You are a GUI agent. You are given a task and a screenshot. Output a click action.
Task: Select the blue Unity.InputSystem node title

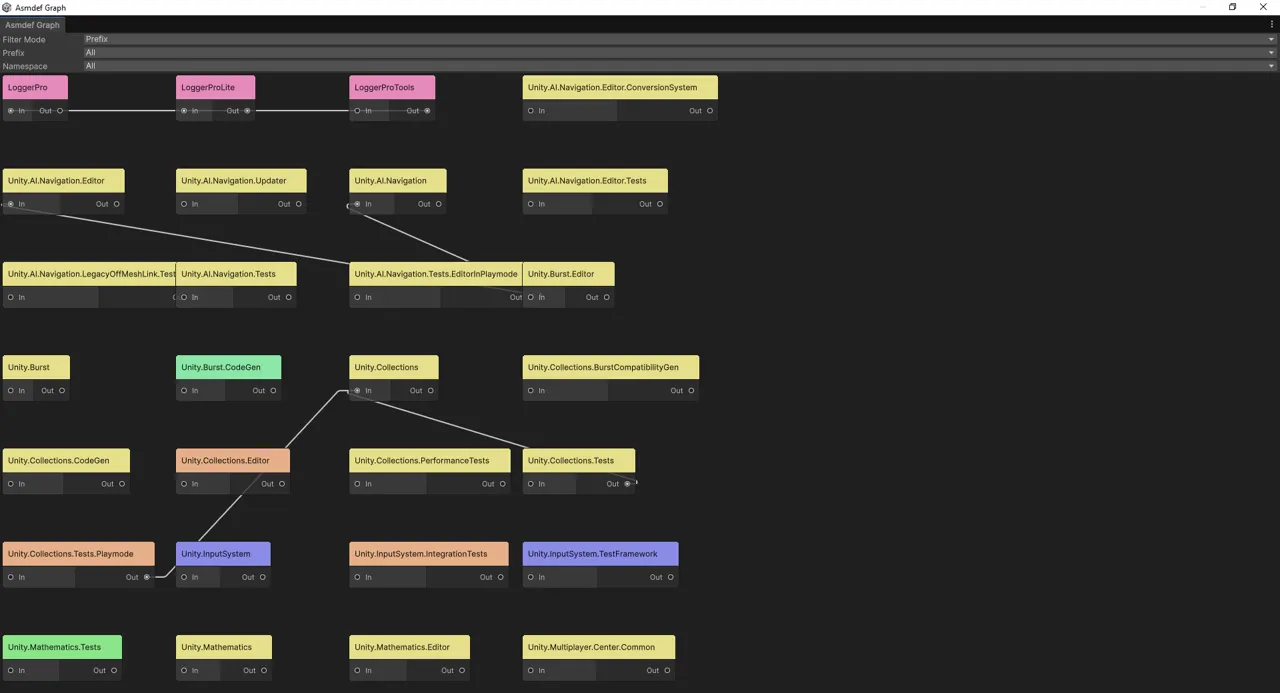(223, 554)
